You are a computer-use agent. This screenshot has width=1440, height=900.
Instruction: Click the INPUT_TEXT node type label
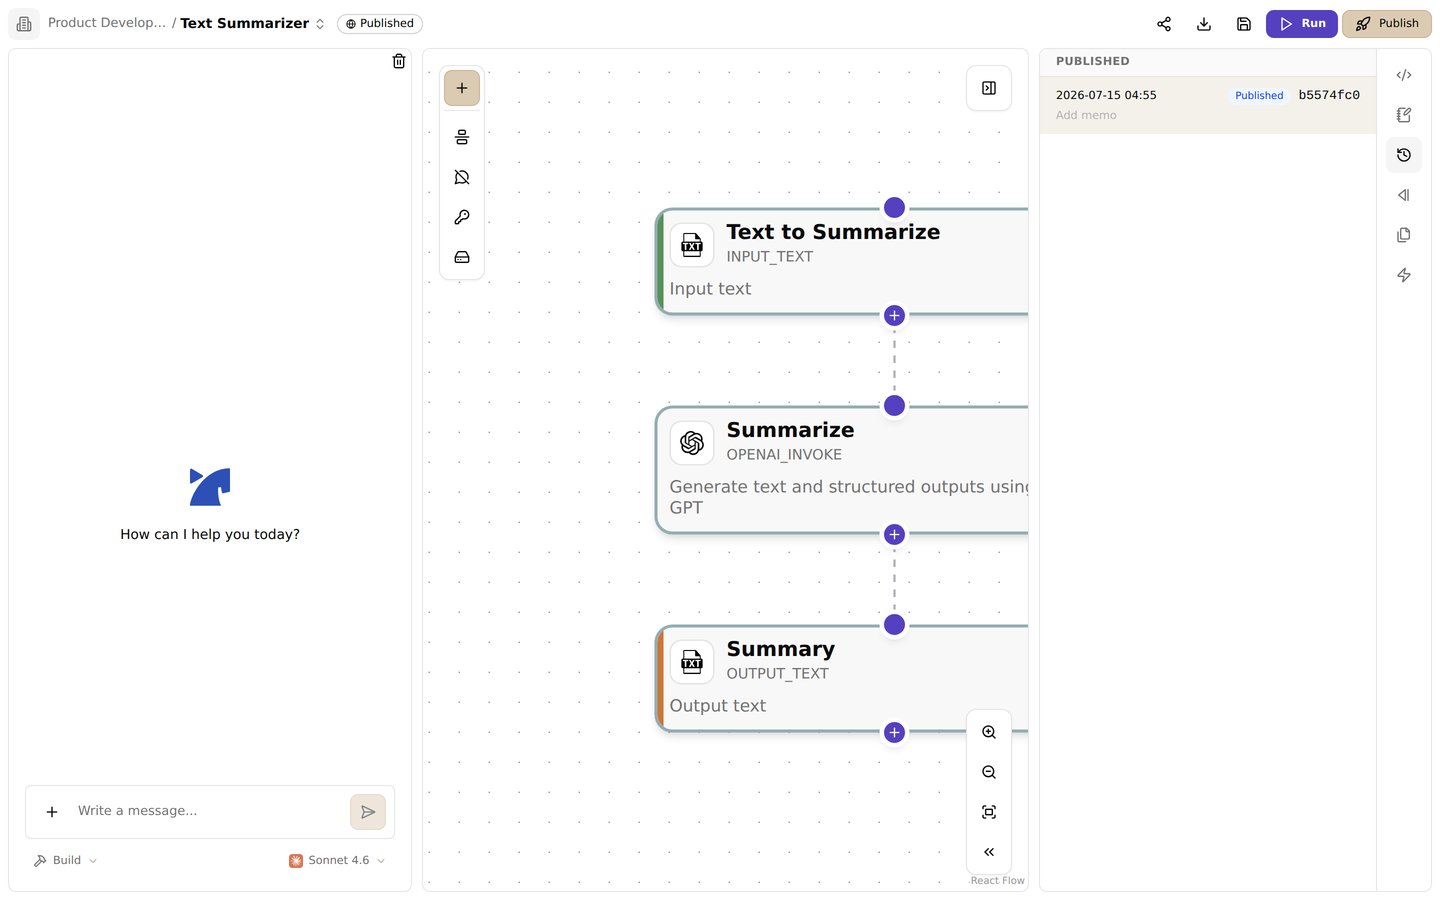click(770, 257)
